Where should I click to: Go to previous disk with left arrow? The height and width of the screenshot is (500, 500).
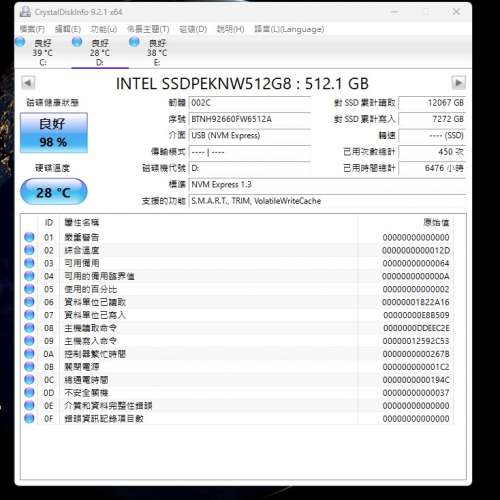(x=28, y=83)
